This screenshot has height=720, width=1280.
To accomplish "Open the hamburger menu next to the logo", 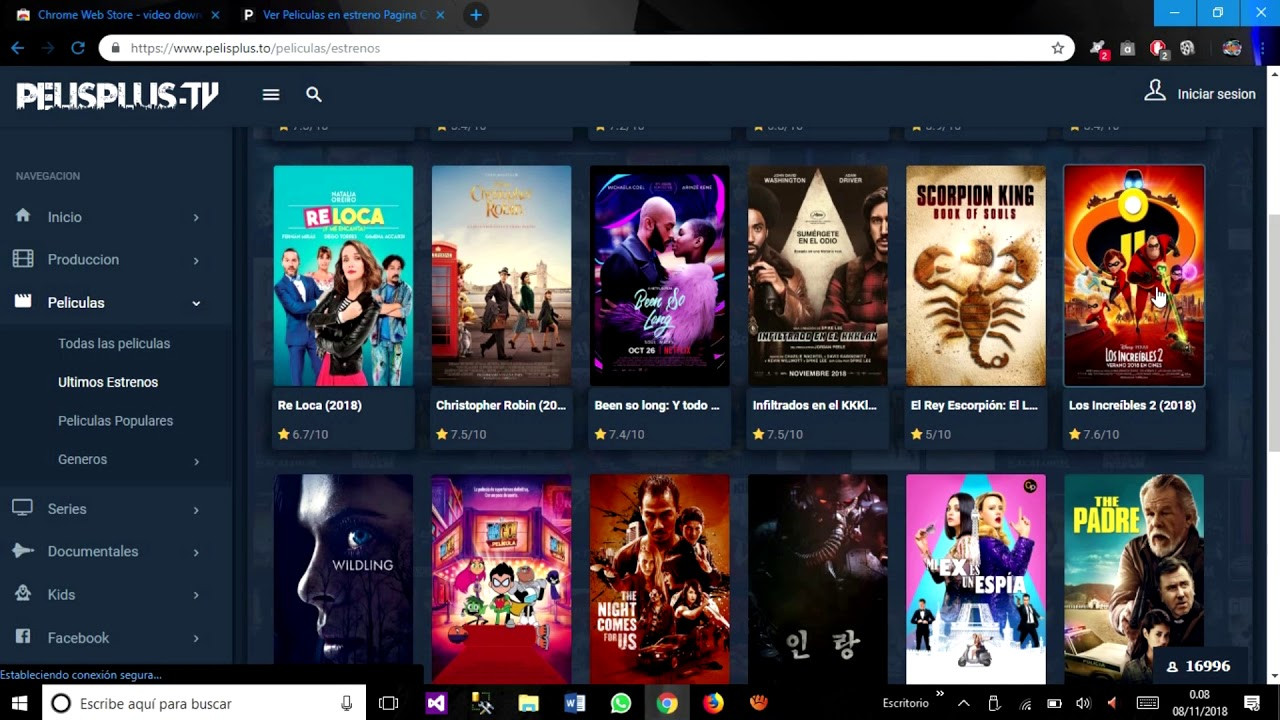I will tap(271, 94).
